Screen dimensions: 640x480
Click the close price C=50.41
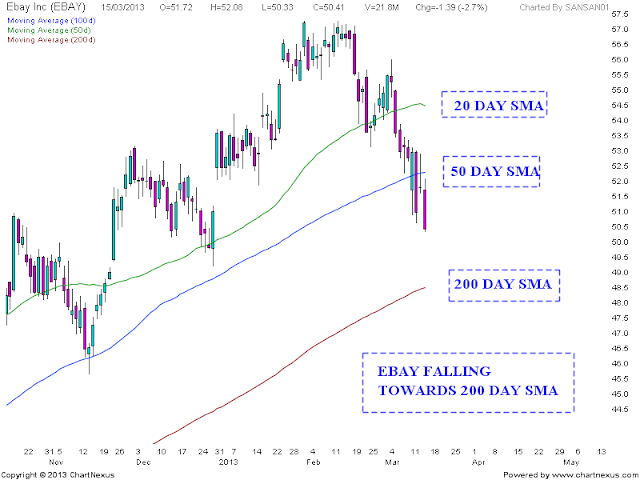pos(329,7)
